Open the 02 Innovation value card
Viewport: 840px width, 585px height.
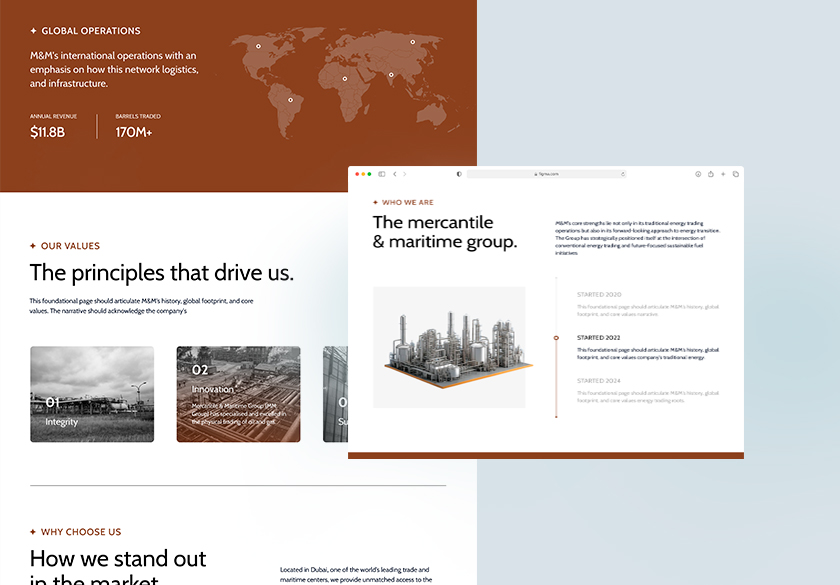click(x=238, y=394)
